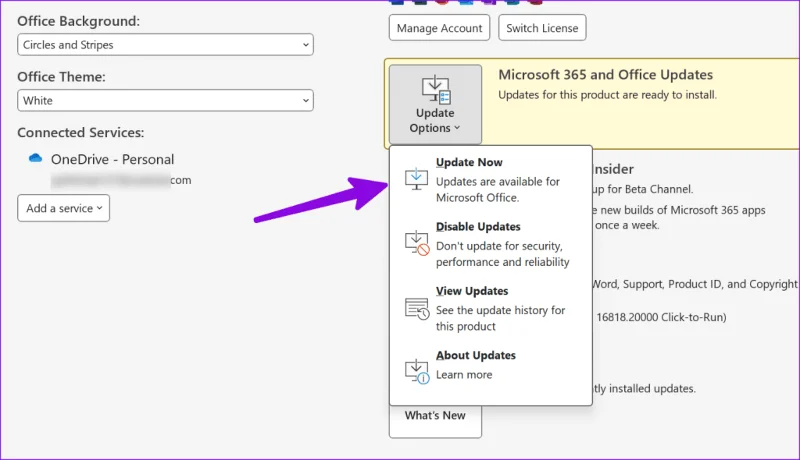
Task: Select Update Now from the menu
Action: tap(491, 180)
